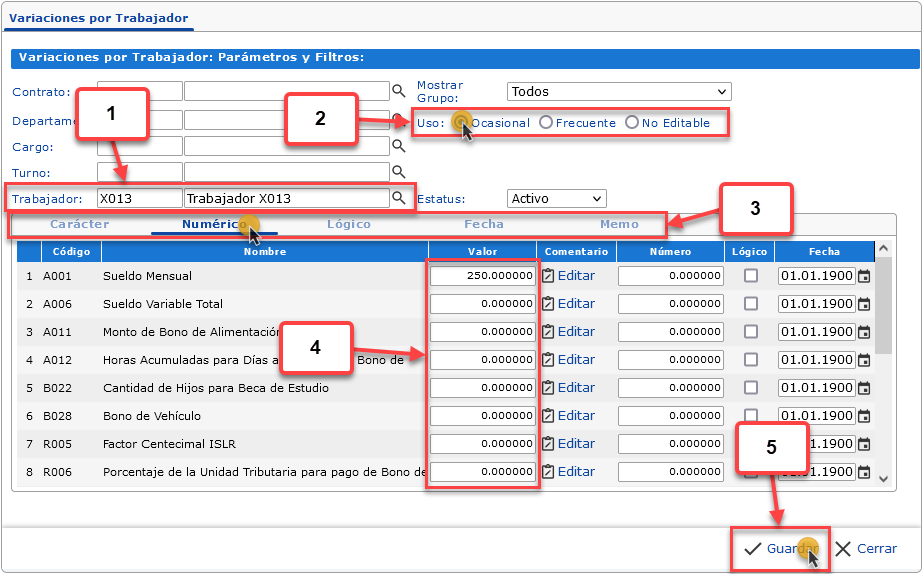Click Editar link for Sueldo Mensual

[576, 276]
